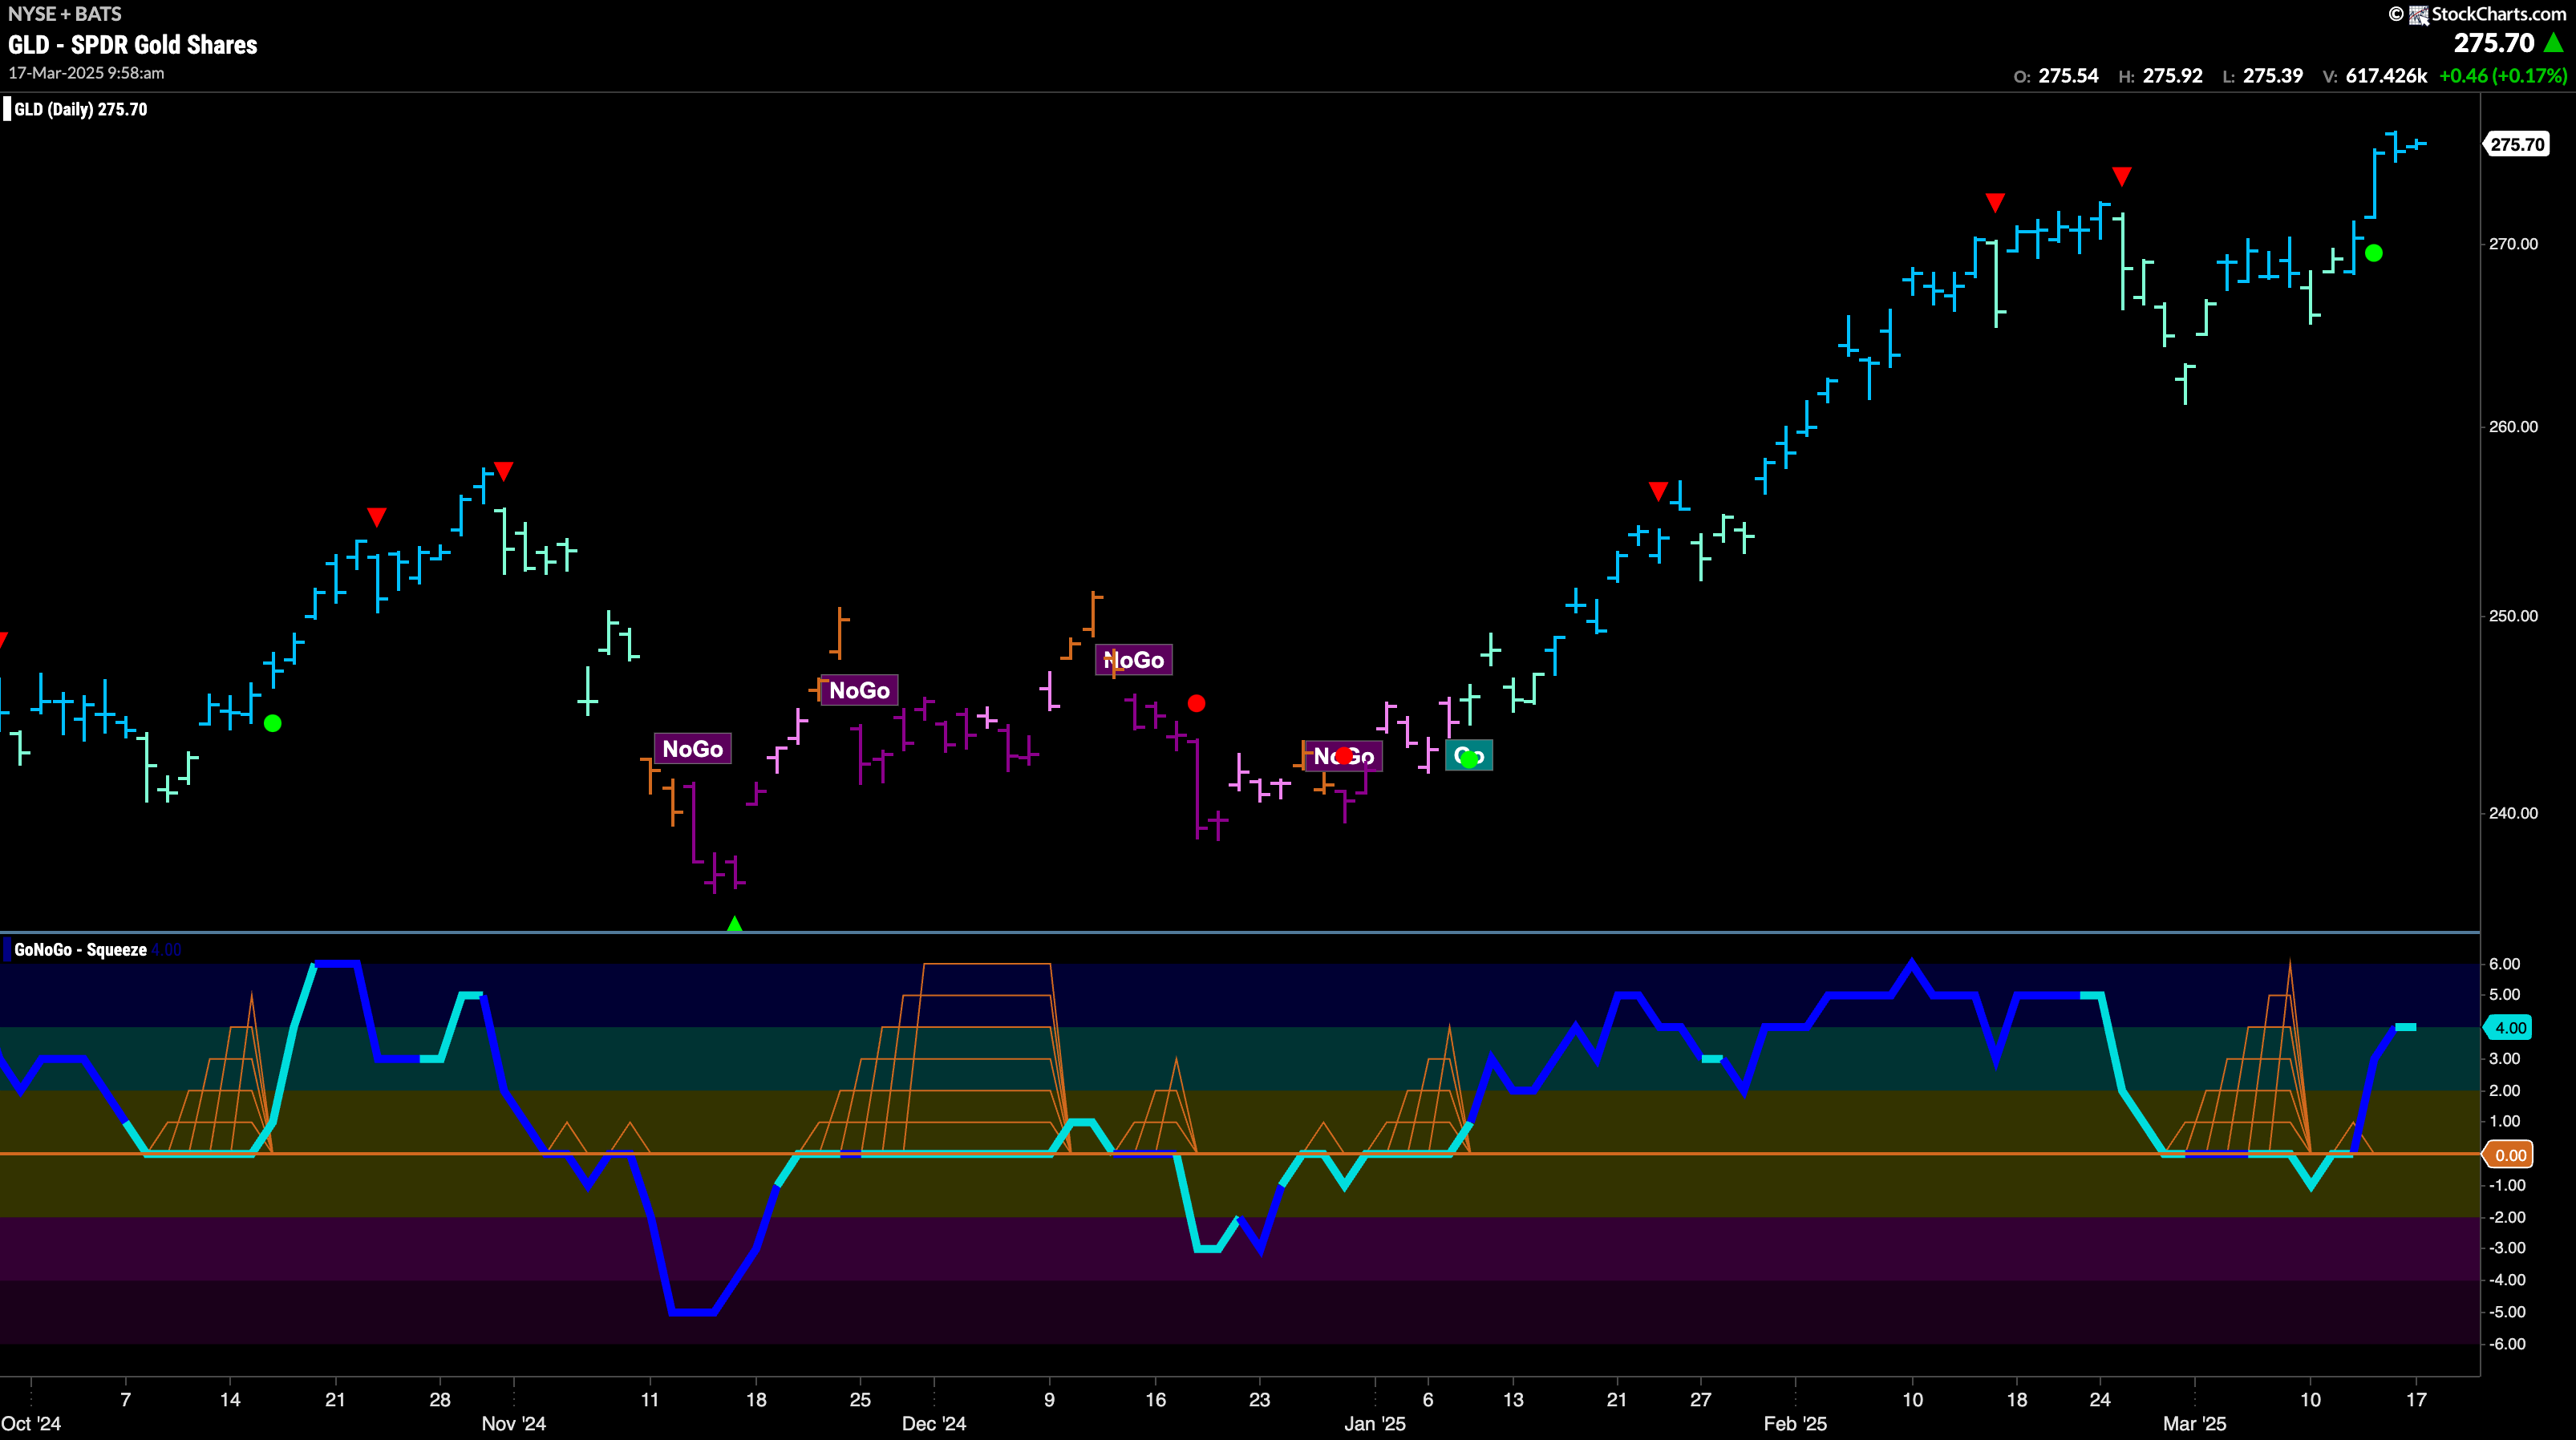Click the © StockCharts.com text
Screen dimensions: 2576x1440
pos(2478,14)
